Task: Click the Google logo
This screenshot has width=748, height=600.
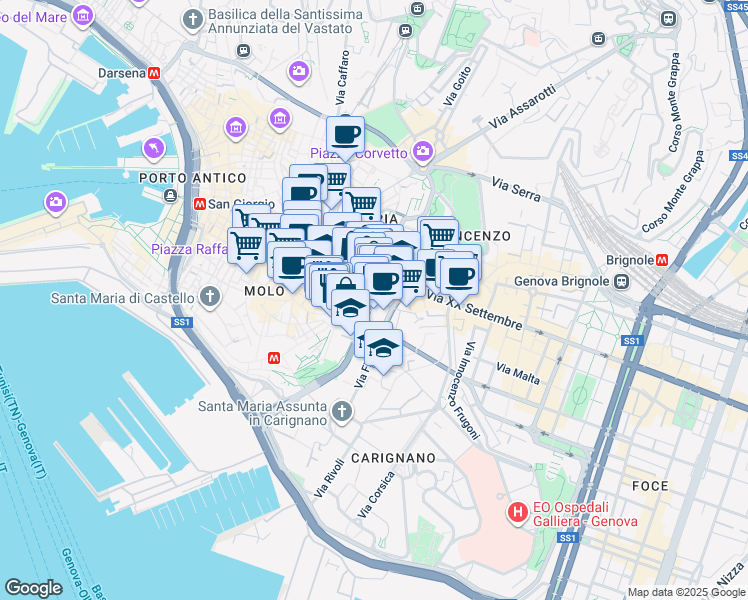Action: (33, 588)
